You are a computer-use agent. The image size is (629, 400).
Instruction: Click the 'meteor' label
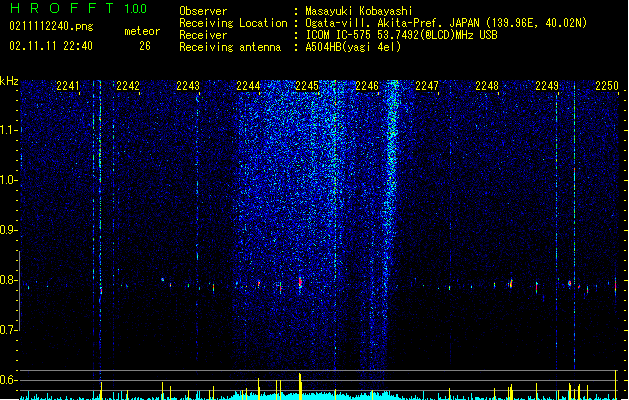pyautogui.click(x=142, y=31)
